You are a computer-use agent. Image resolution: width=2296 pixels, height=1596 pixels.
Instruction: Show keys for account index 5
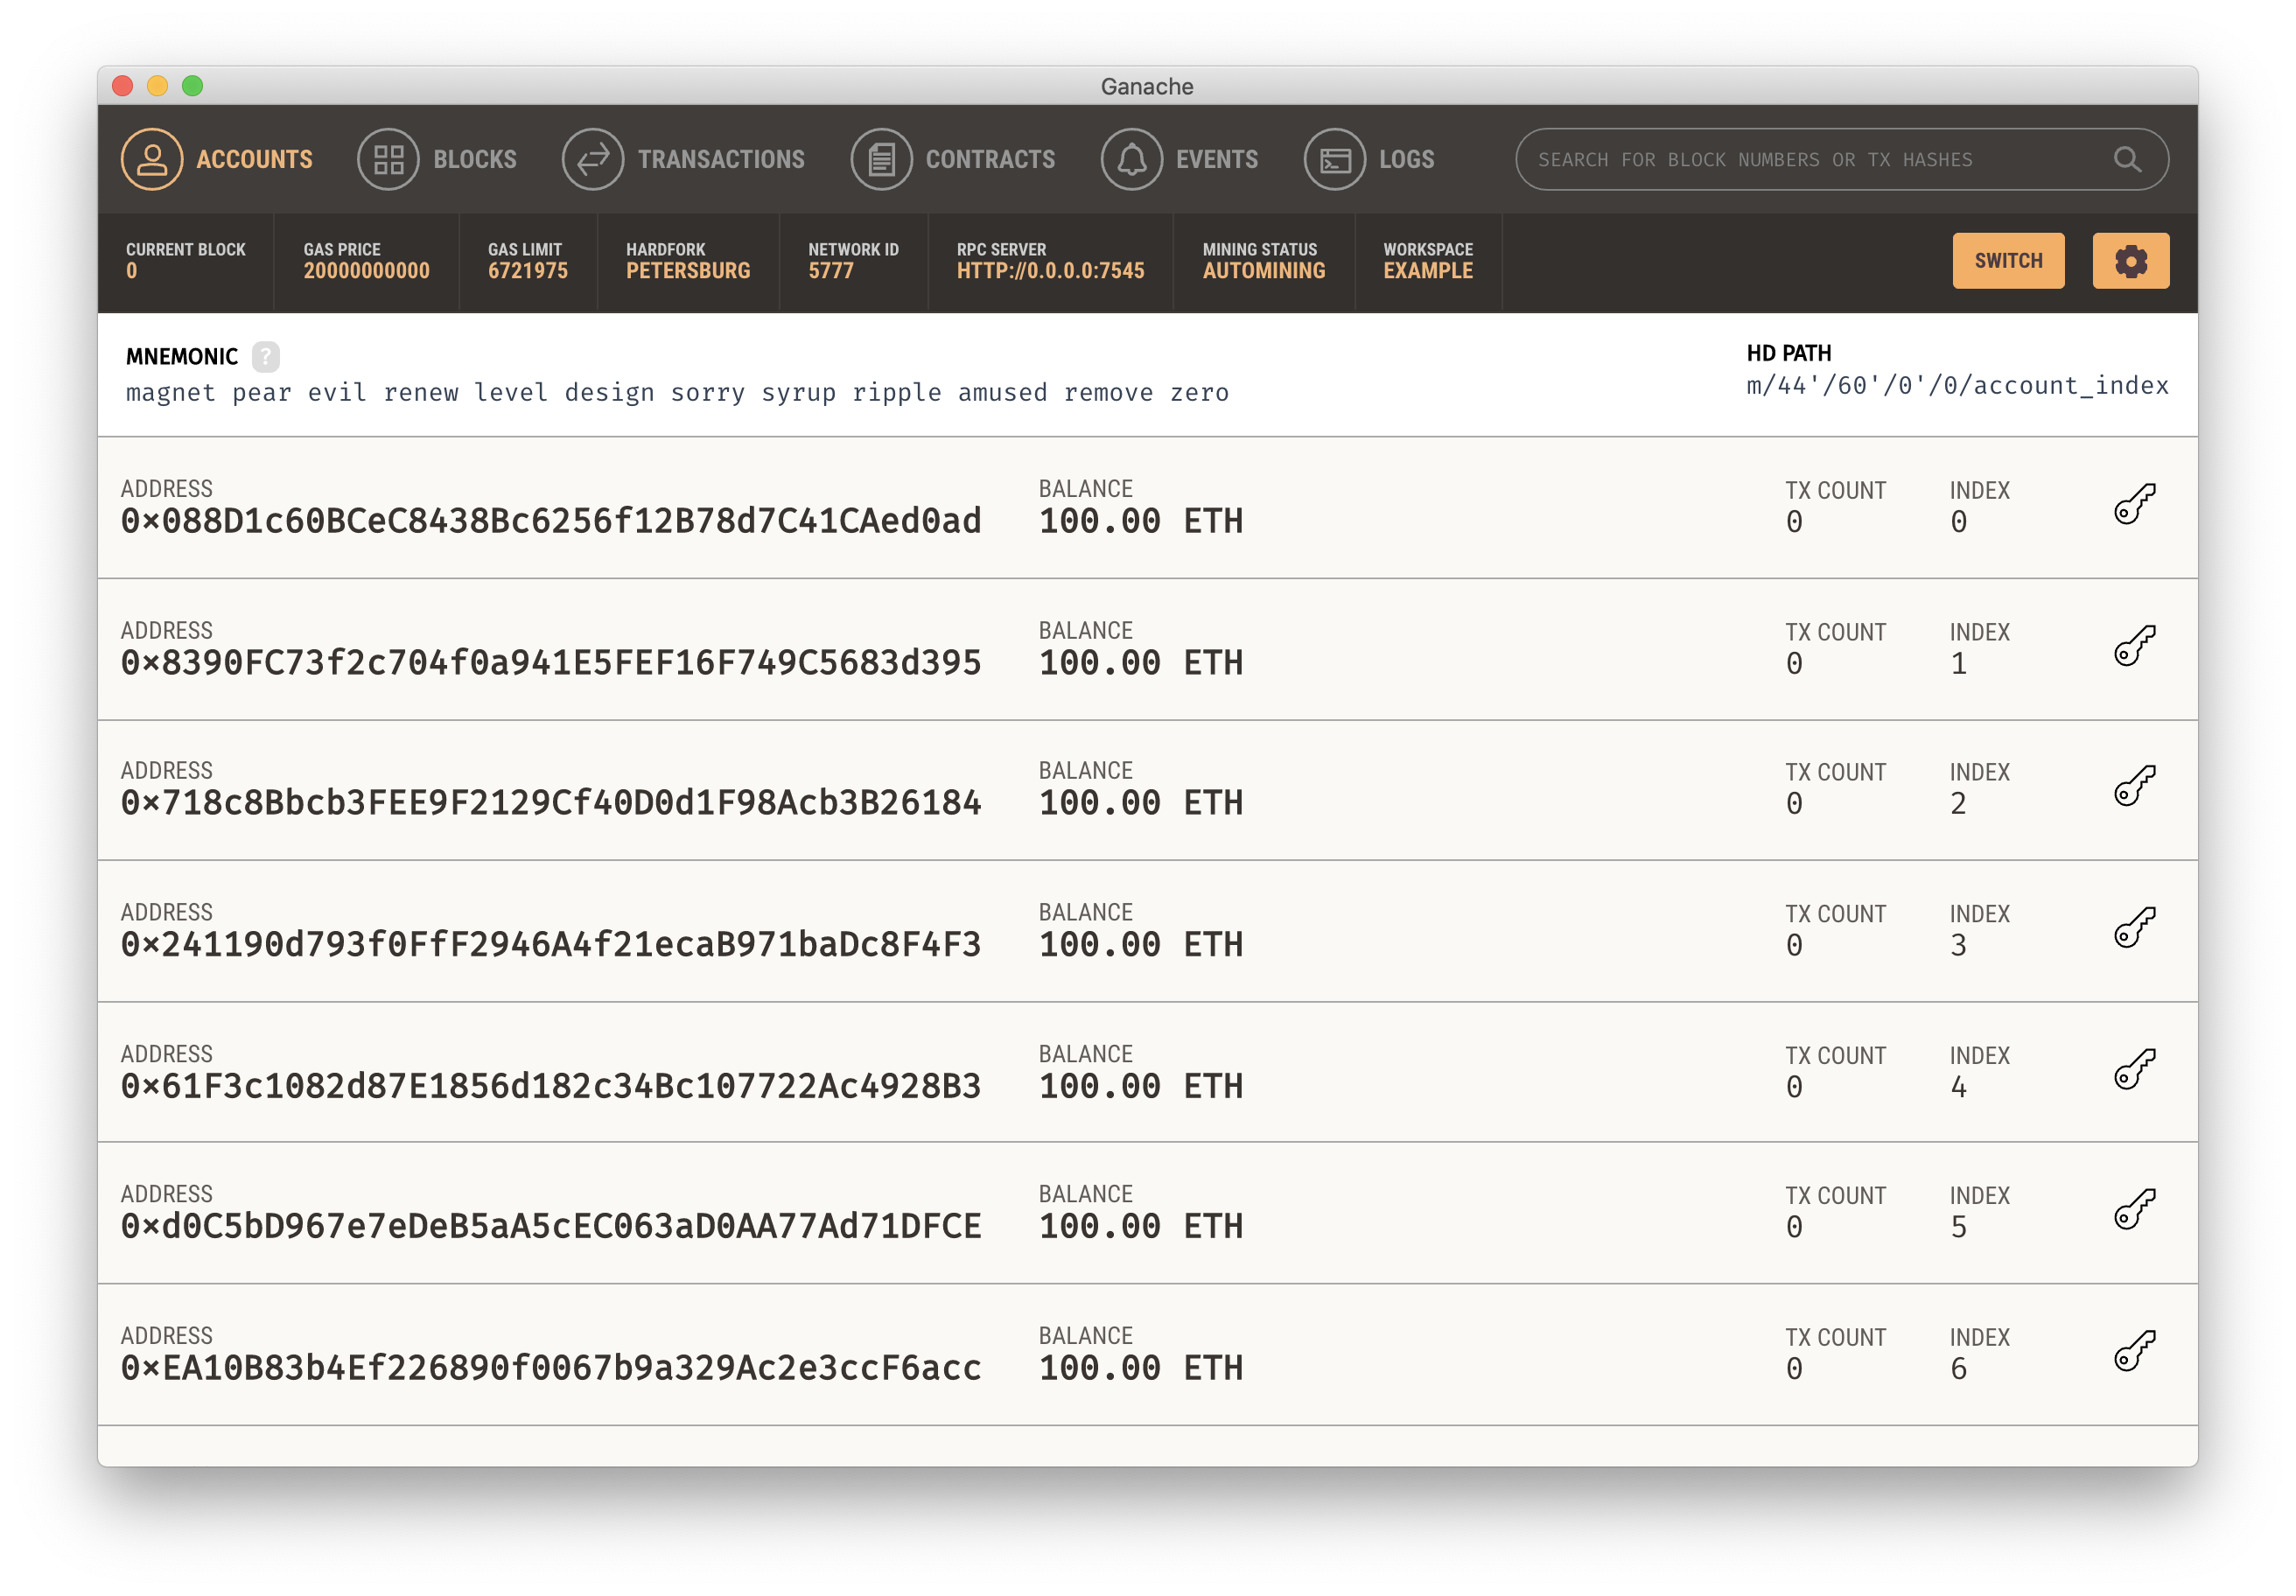click(2134, 1210)
